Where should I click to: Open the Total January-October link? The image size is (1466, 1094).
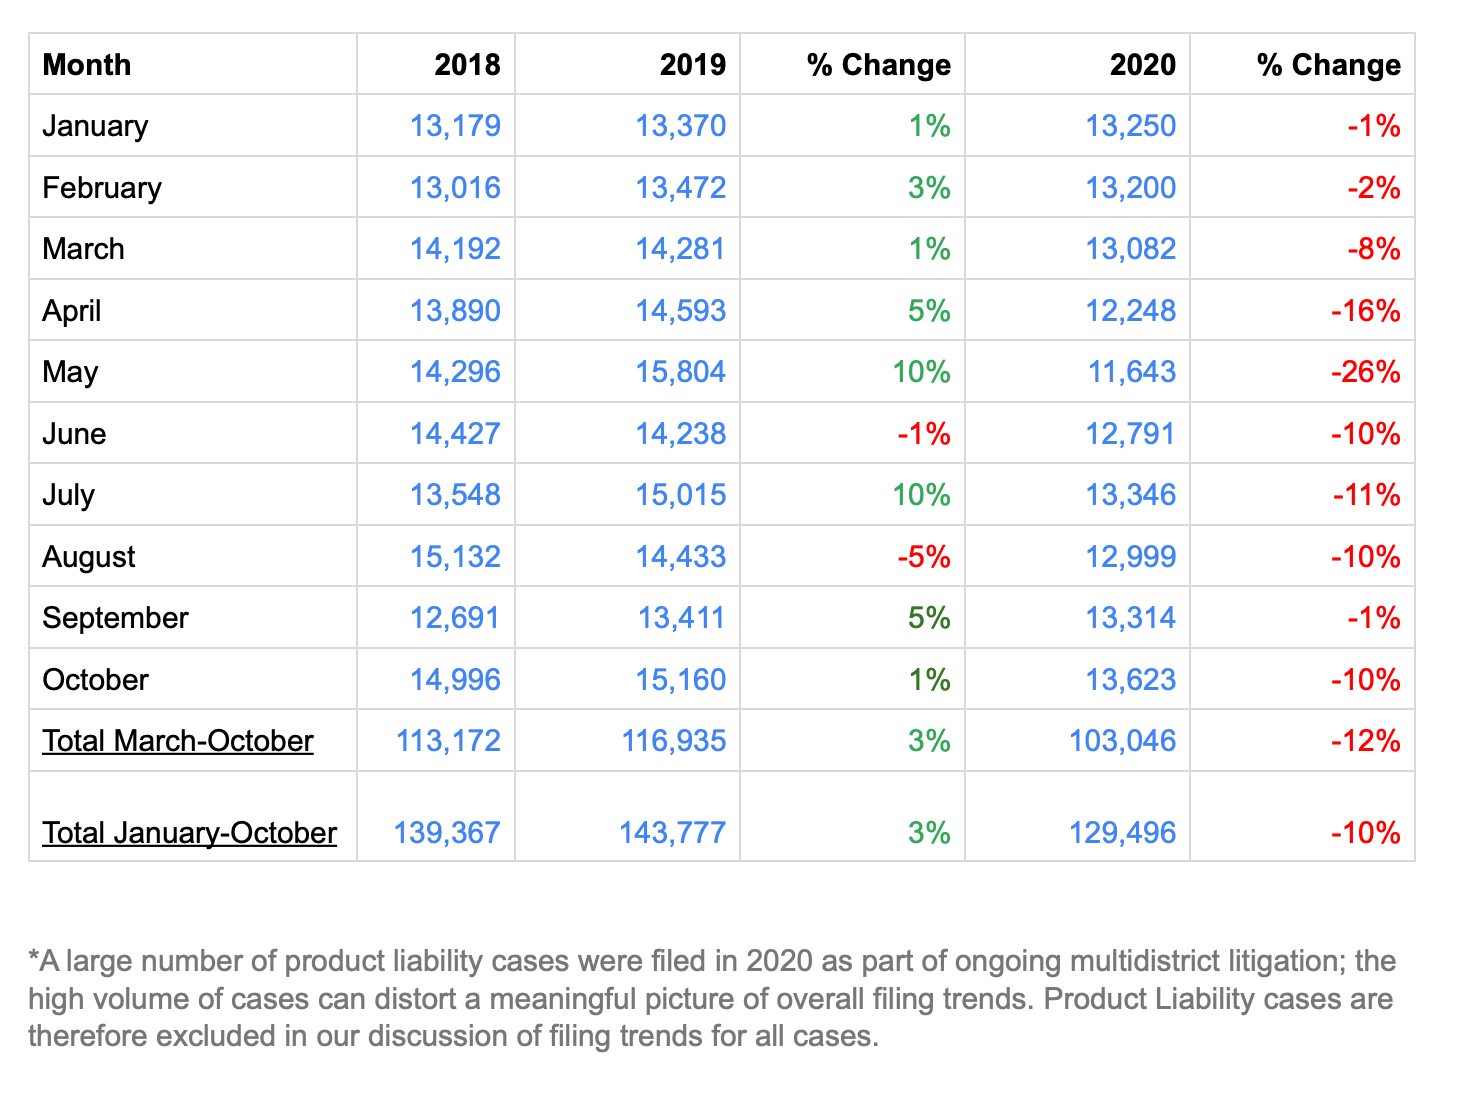(x=189, y=833)
